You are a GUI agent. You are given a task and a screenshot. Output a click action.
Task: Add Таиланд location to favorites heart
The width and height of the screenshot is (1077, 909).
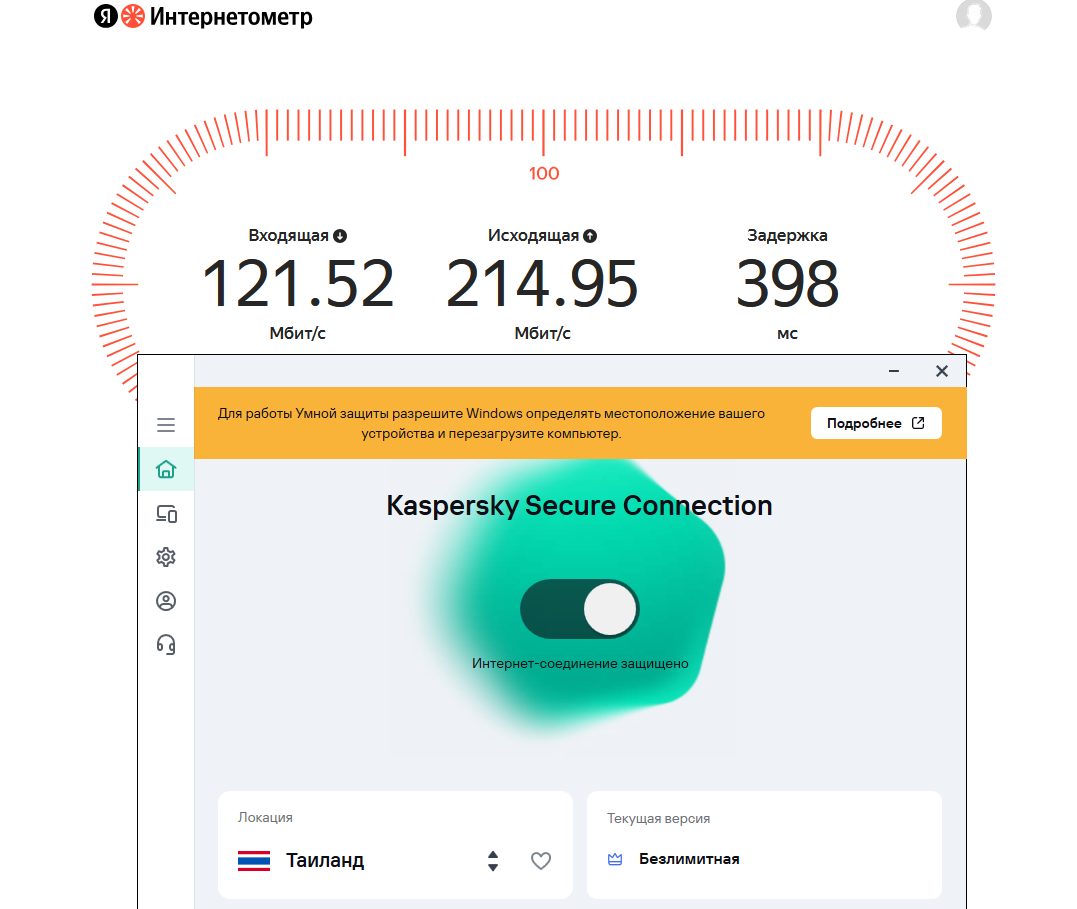pos(541,860)
